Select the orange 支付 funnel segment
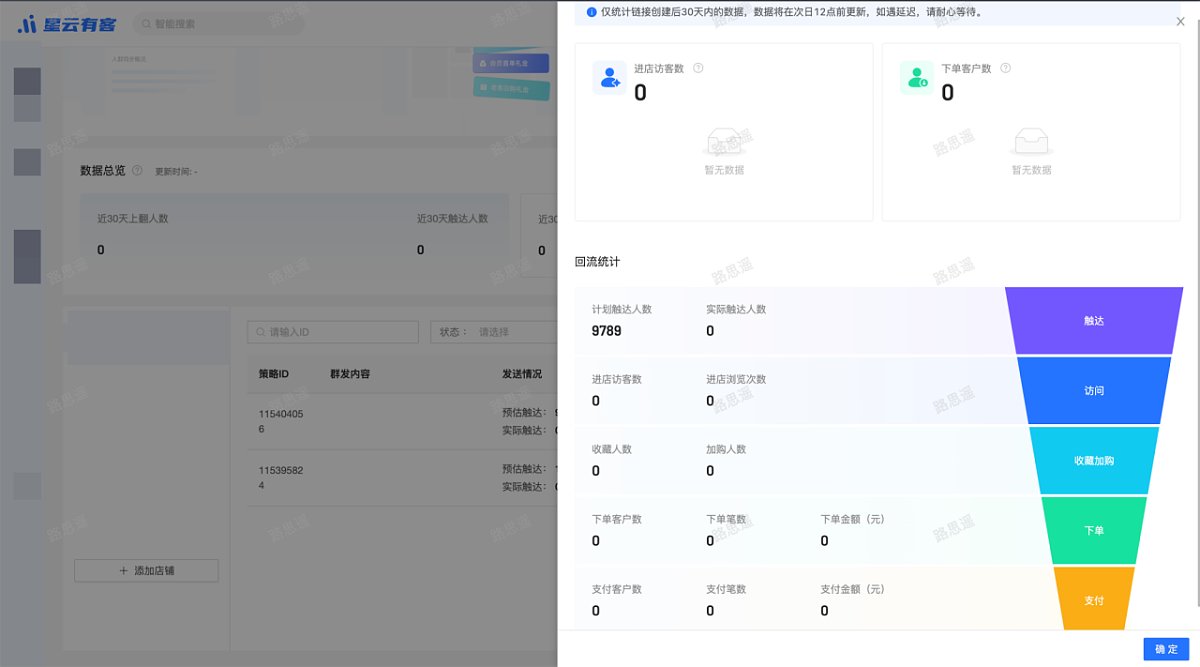 1094,600
